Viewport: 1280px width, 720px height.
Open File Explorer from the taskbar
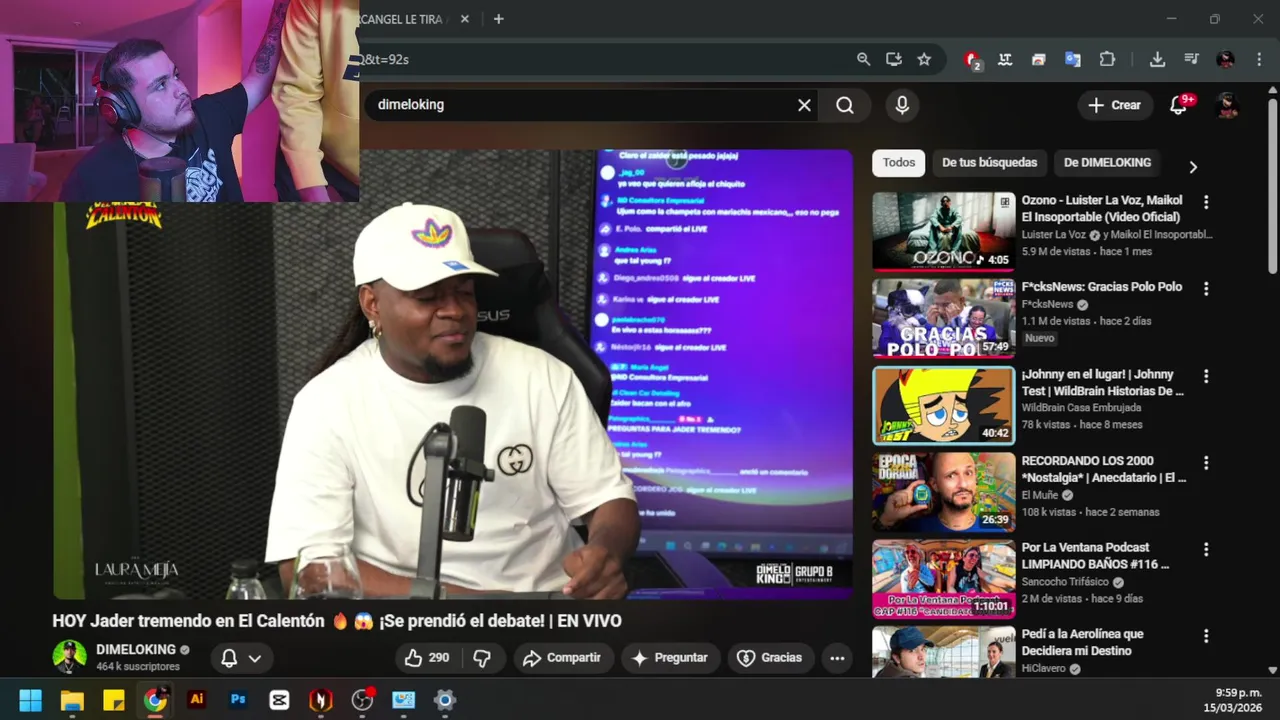pos(72,700)
